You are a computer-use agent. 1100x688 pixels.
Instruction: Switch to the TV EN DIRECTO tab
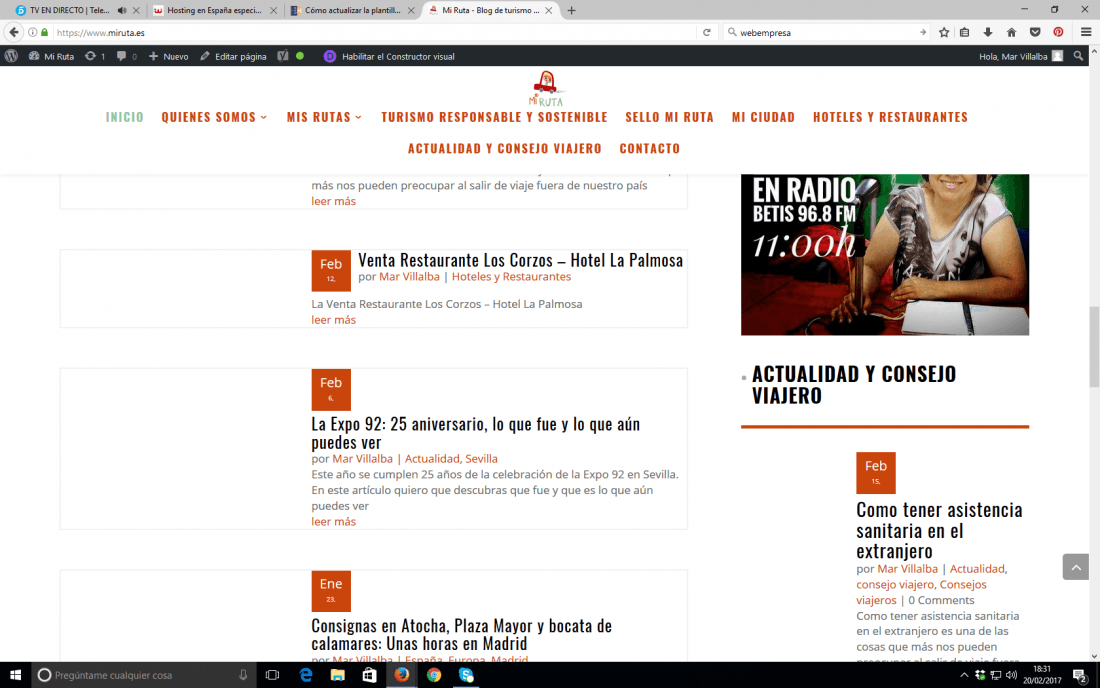(69, 11)
